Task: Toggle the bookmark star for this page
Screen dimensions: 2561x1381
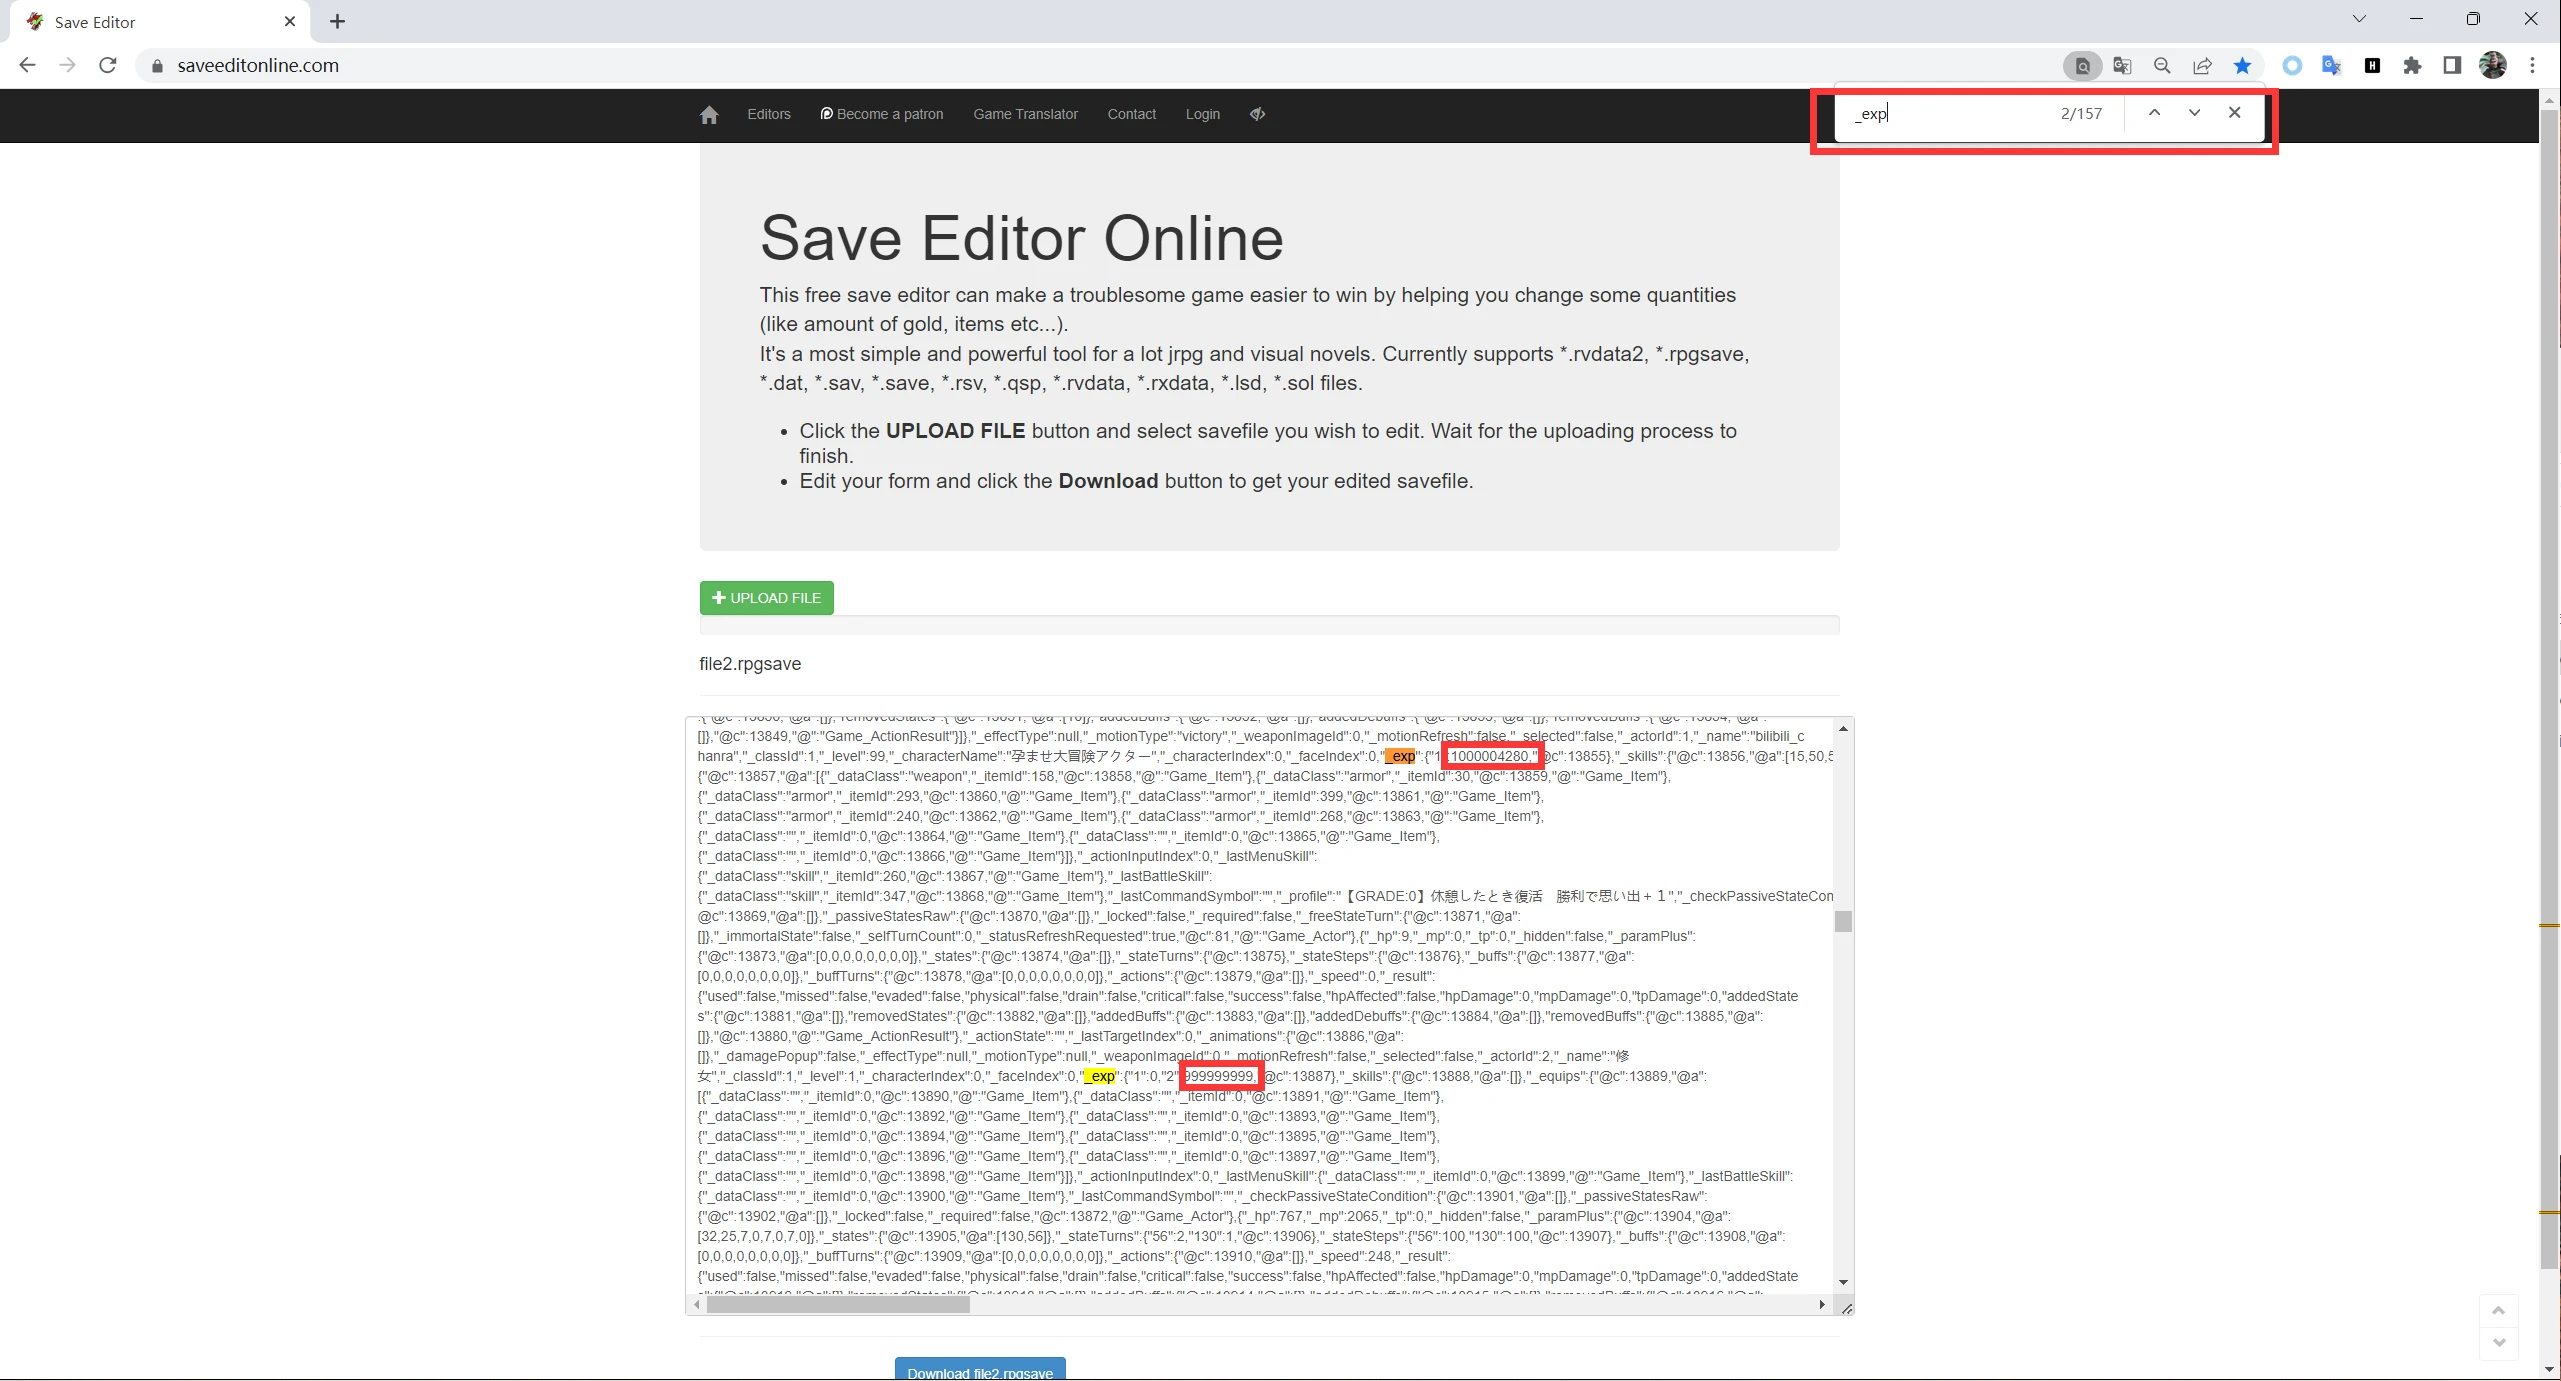Action: coord(2242,66)
